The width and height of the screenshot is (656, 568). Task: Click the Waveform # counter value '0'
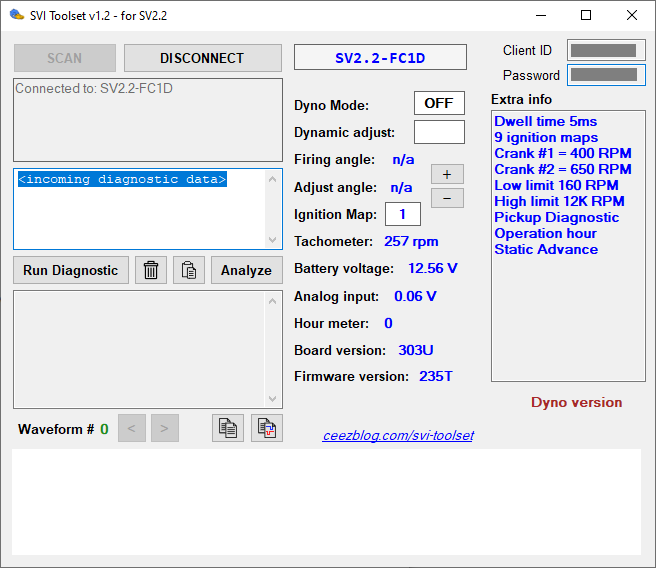point(104,429)
